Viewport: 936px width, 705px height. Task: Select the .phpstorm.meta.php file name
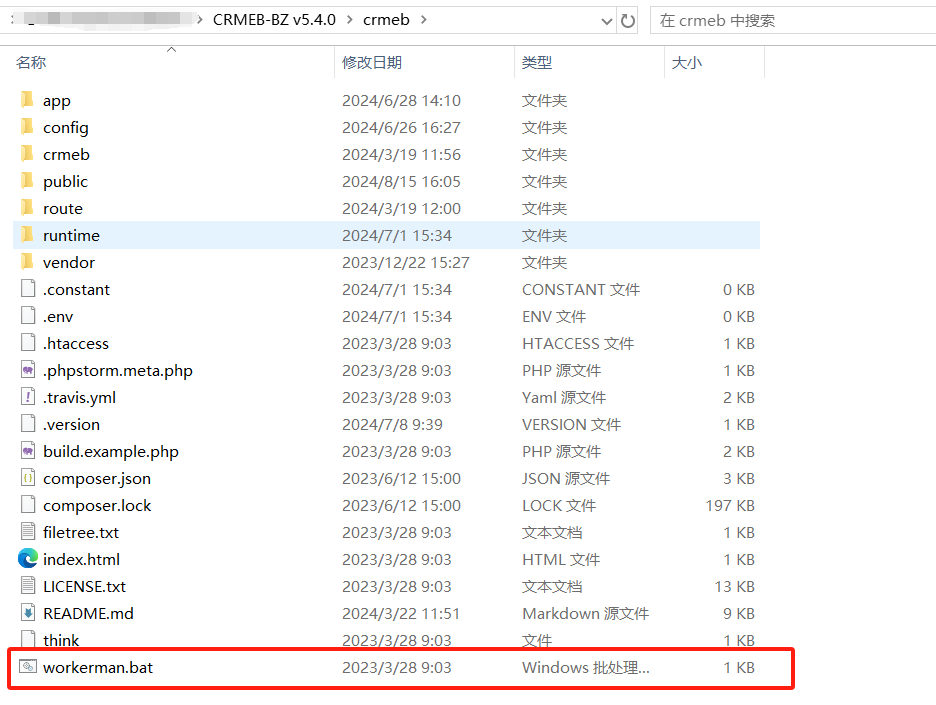pyautogui.click(x=118, y=371)
